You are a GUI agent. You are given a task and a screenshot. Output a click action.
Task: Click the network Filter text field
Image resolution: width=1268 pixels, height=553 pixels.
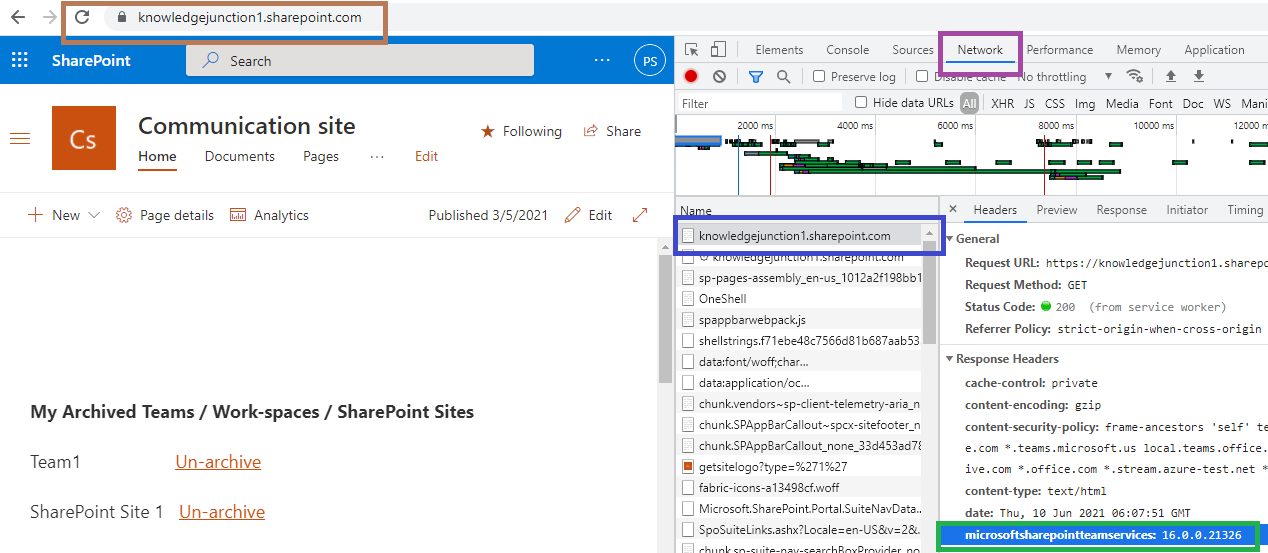click(x=760, y=103)
